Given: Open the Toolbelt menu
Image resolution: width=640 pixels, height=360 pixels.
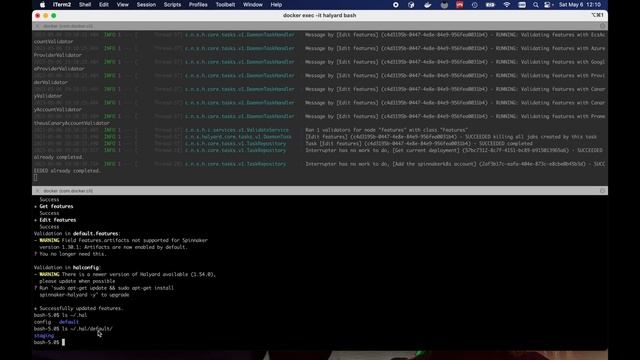Looking at the screenshot, I should click(225, 5).
